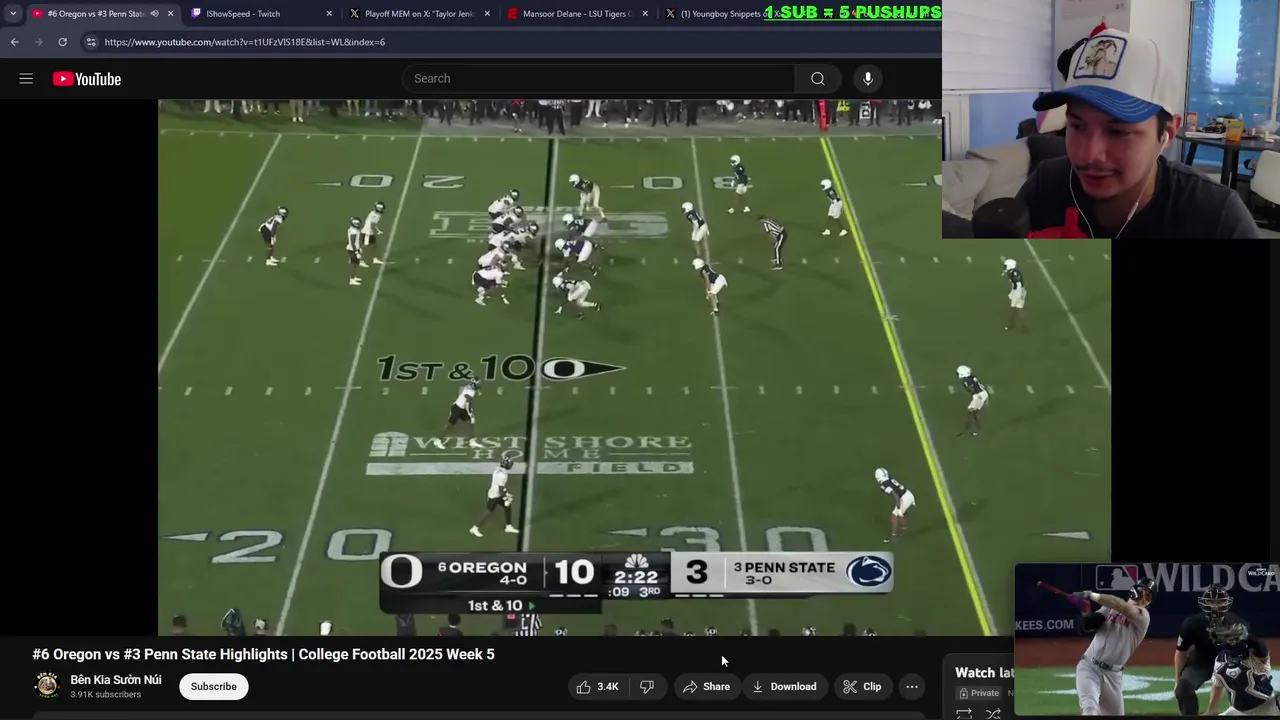Viewport: 1280px width, 720px height.
Task: Open the YouTube hamburger guide menu
Action: click(26, 79)
